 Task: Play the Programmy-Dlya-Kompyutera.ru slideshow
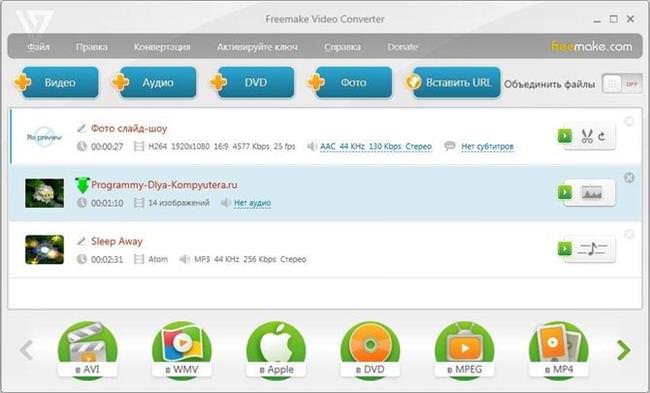tap(565, 192)
